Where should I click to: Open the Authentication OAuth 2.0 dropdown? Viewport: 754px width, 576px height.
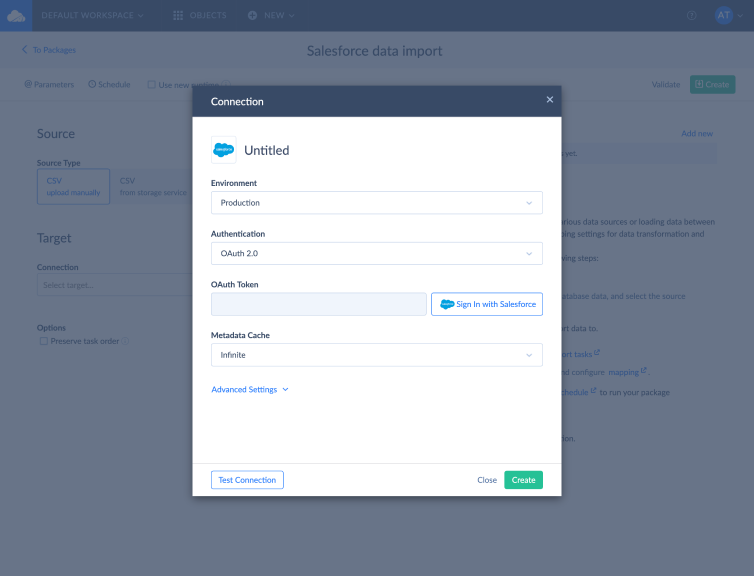tap(377, 253)
